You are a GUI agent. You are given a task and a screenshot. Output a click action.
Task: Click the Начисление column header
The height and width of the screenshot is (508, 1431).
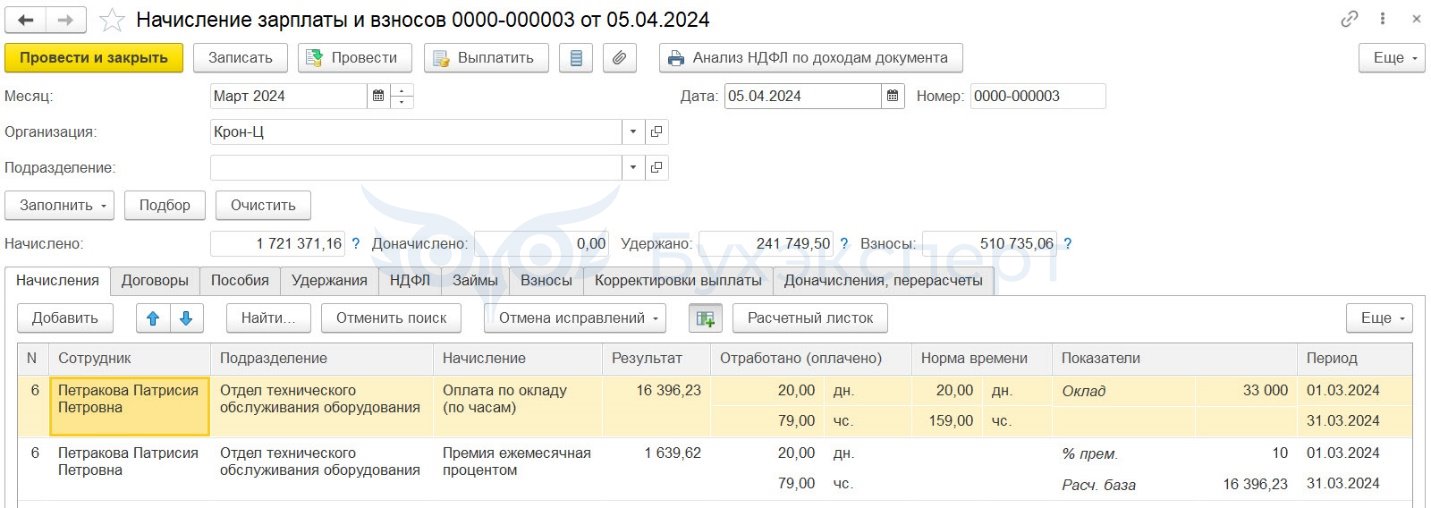(518, 358)
